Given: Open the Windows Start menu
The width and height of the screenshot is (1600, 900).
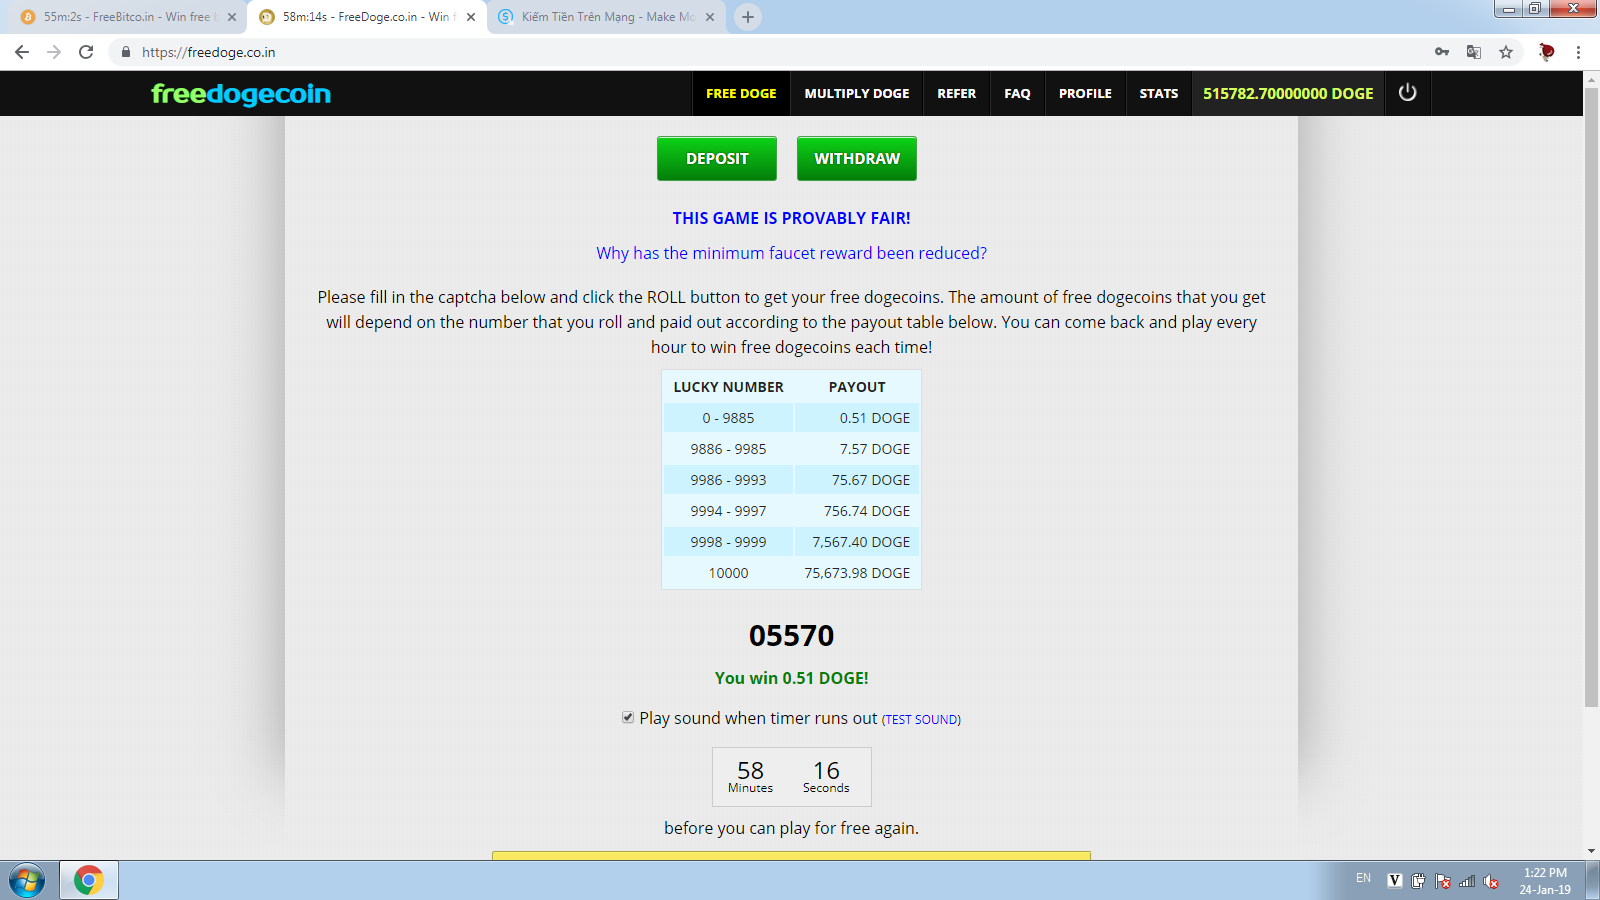Looking at the screenshot, I should (x=27, y=881).
